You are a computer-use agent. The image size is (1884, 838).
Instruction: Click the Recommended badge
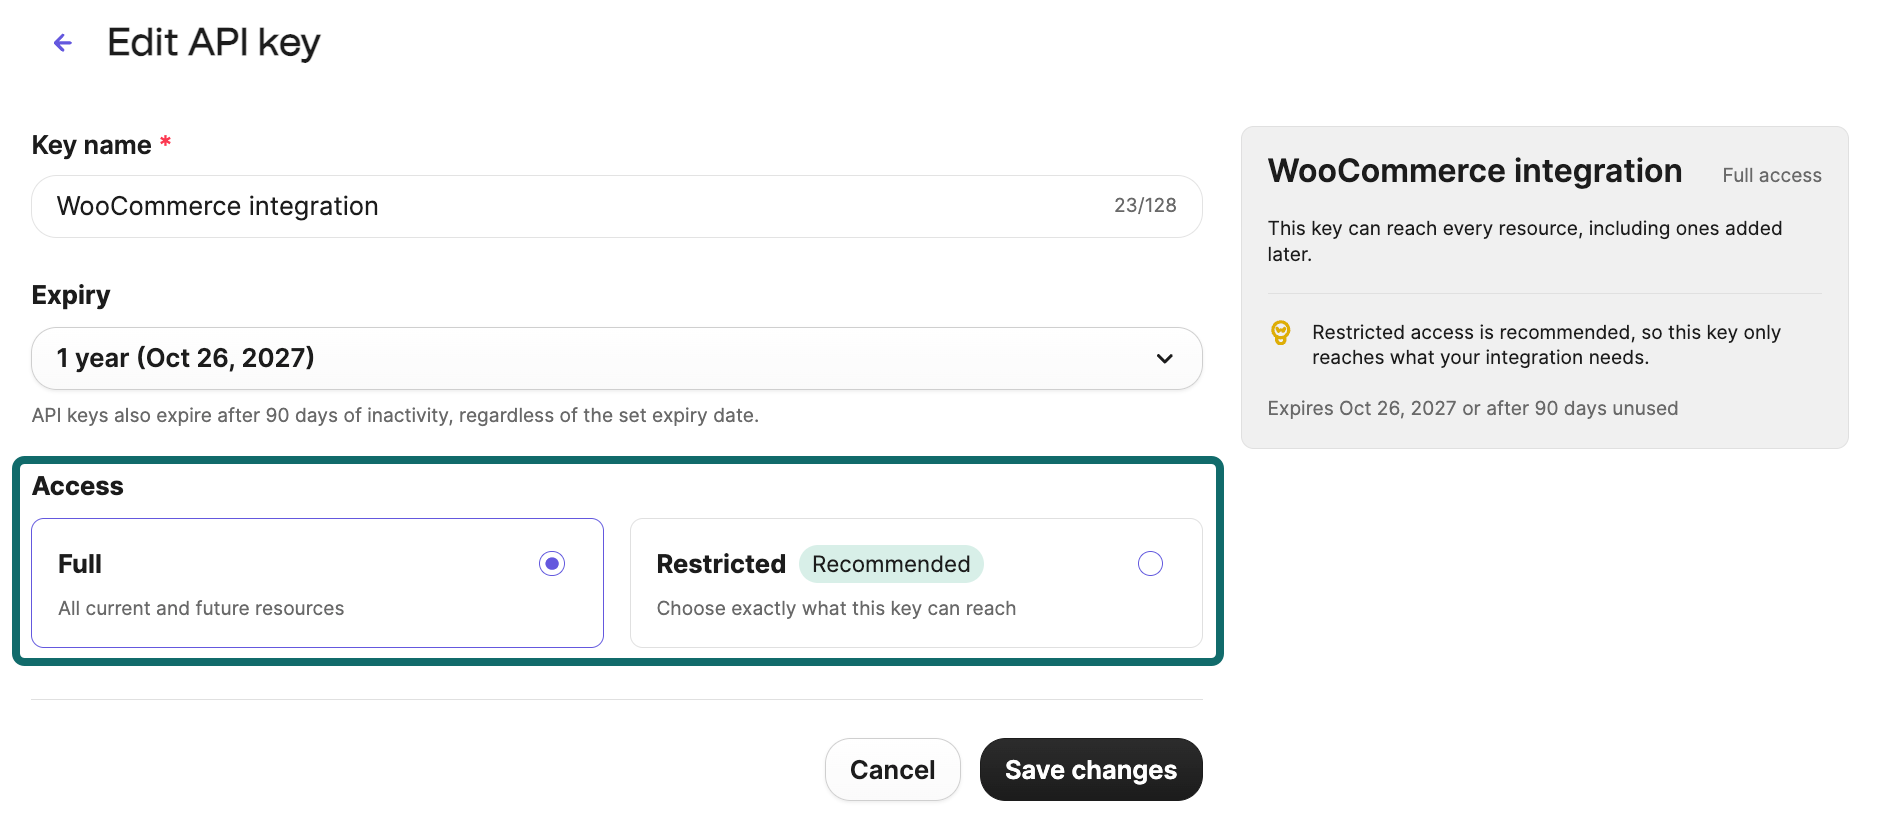(x=891, y=564)
